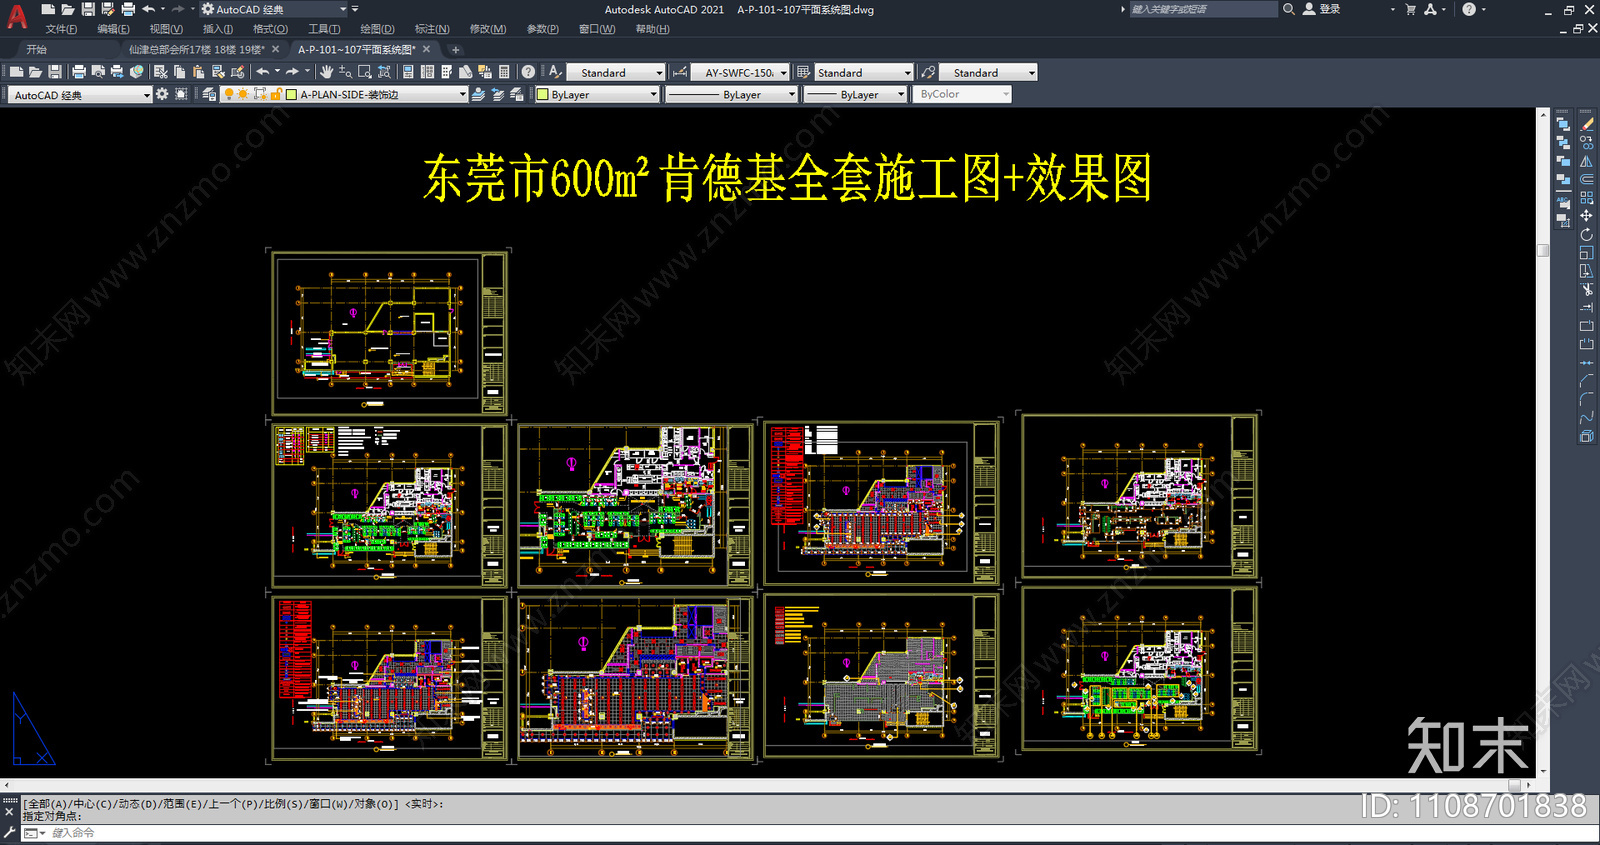Image resolution: width=1600 pixels, height=845 pixels.
Task: Toggle current layer on/off lightbulb
Action: point(229,94)
